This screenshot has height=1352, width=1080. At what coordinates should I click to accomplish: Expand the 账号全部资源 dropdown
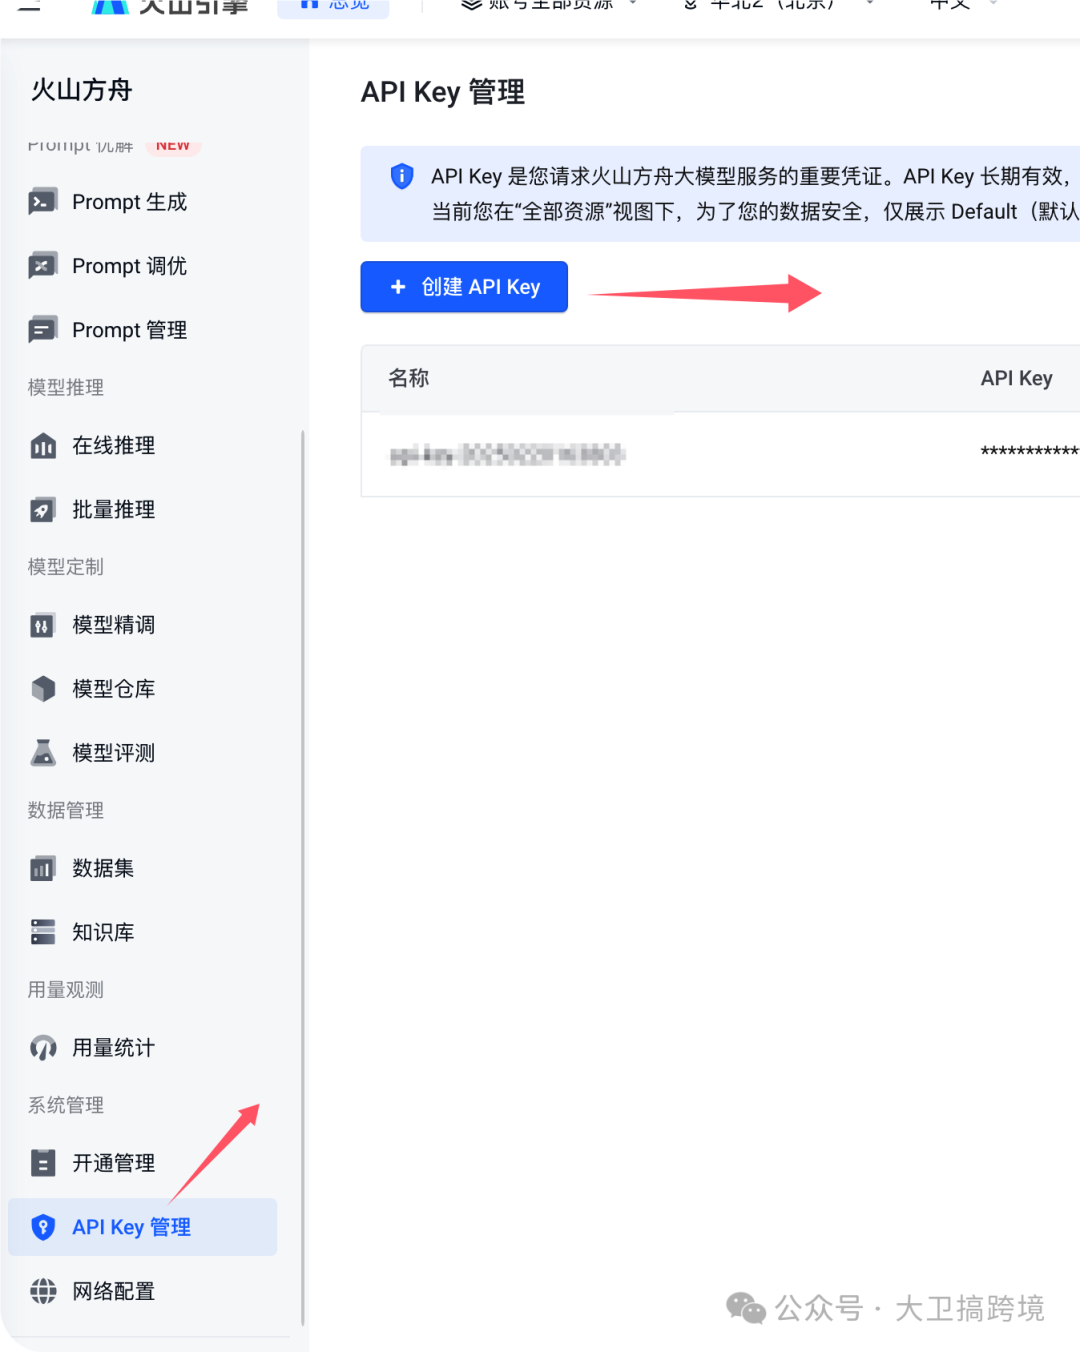point(545,5)
